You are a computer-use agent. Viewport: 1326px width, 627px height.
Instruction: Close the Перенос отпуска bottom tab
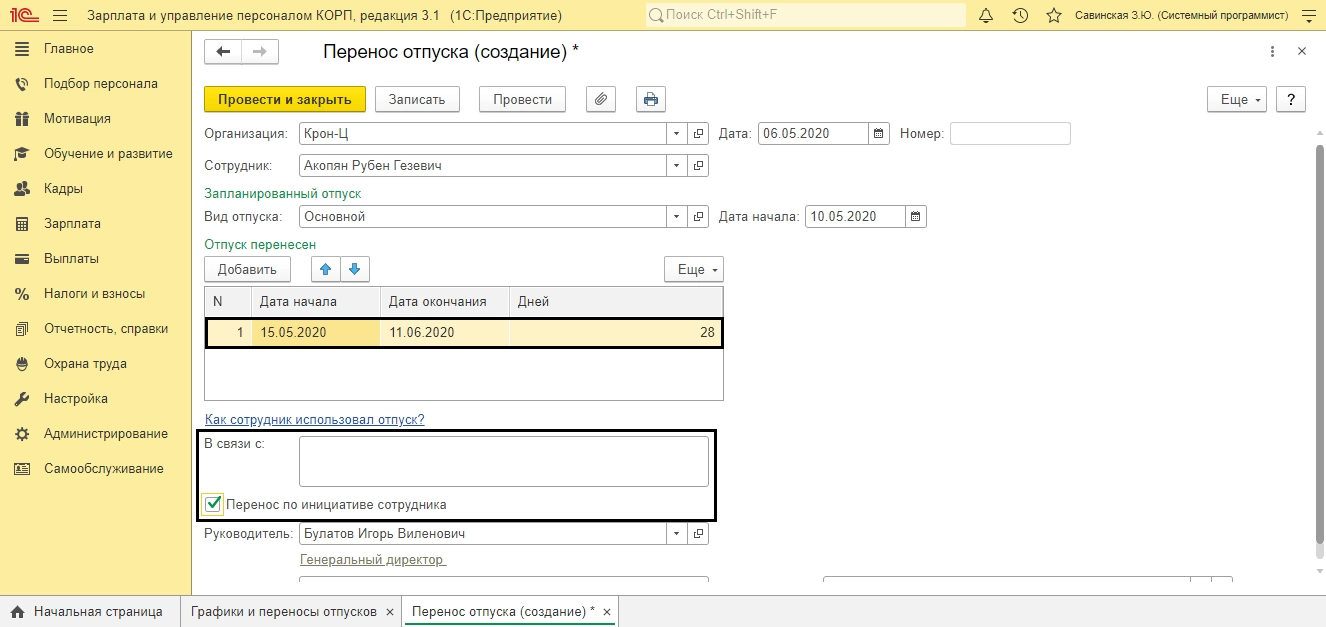click(607, 611)
